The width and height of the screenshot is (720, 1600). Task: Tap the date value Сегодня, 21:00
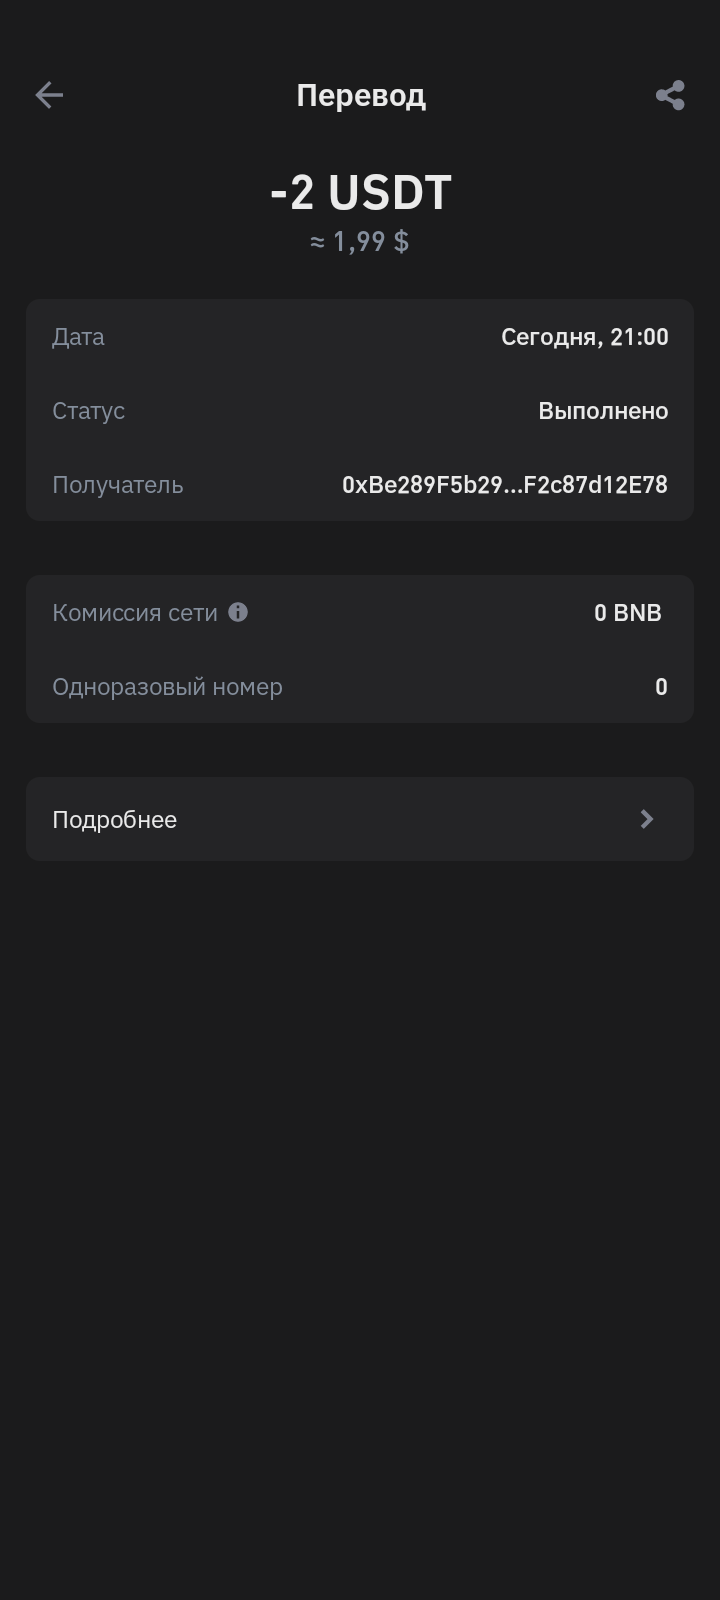pos(584,337)
